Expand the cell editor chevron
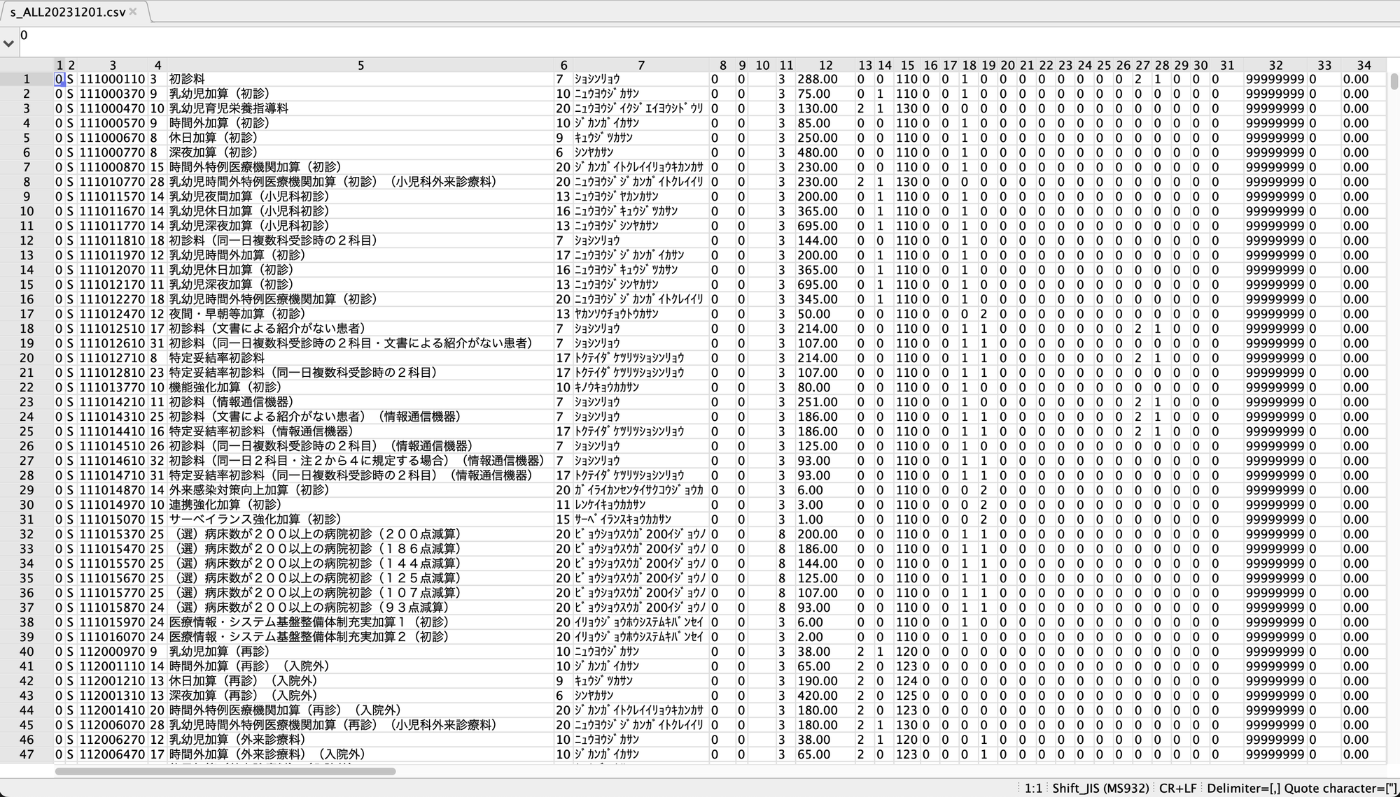Screen dimensions: 1400x797 point(9,43)
